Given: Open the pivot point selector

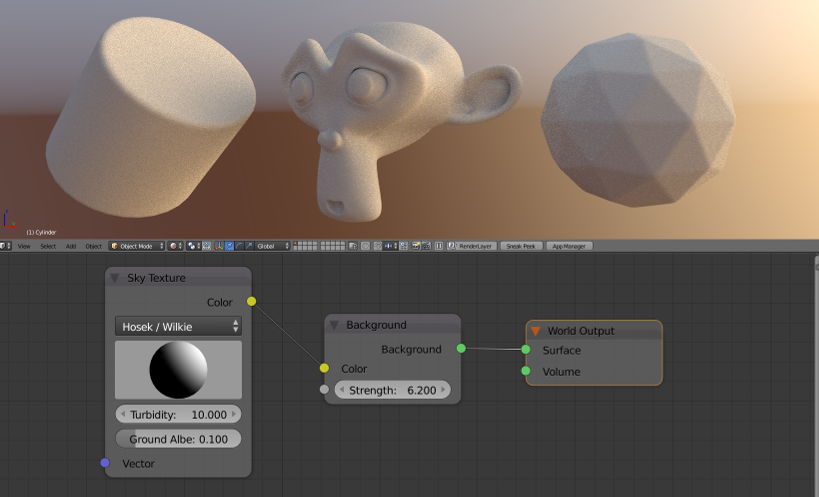Looking at the screenshot, I should 192,246.
